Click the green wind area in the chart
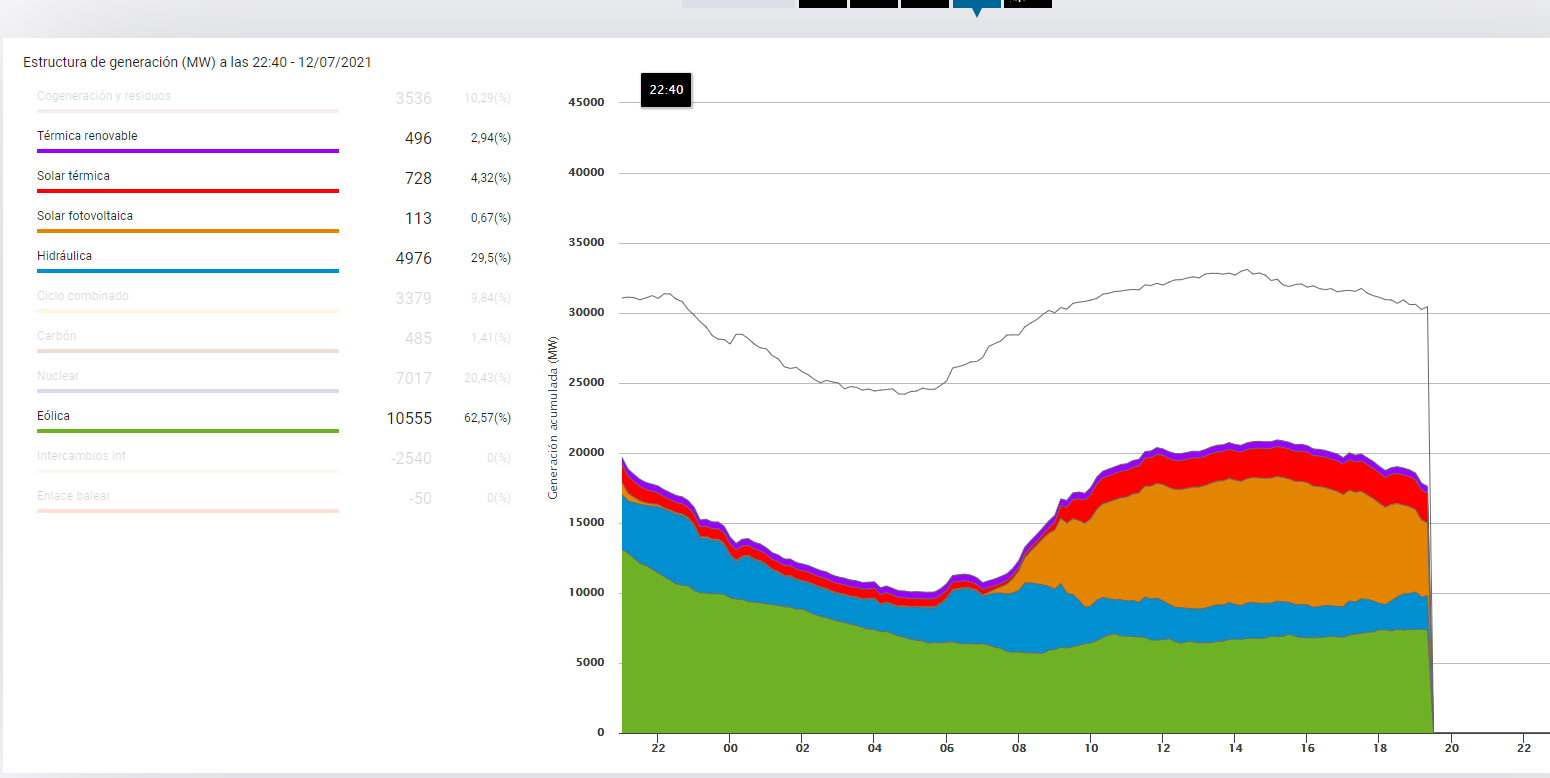This screenshot has width=1550, height=778. point(900,690)
